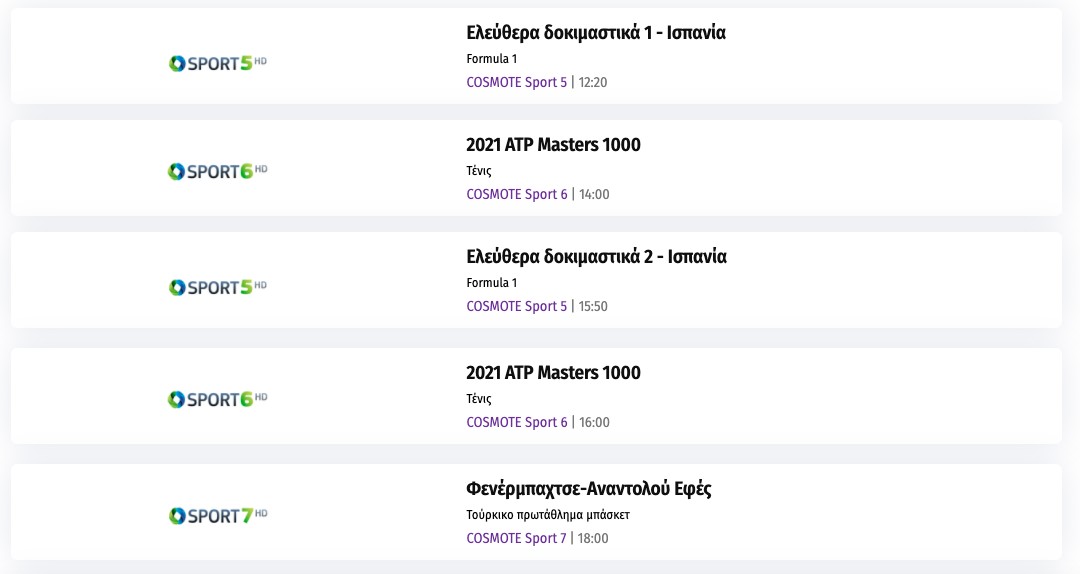
Task: Follow the COSMOTE Sport 7 link
Action: click(x=516, y=538)
